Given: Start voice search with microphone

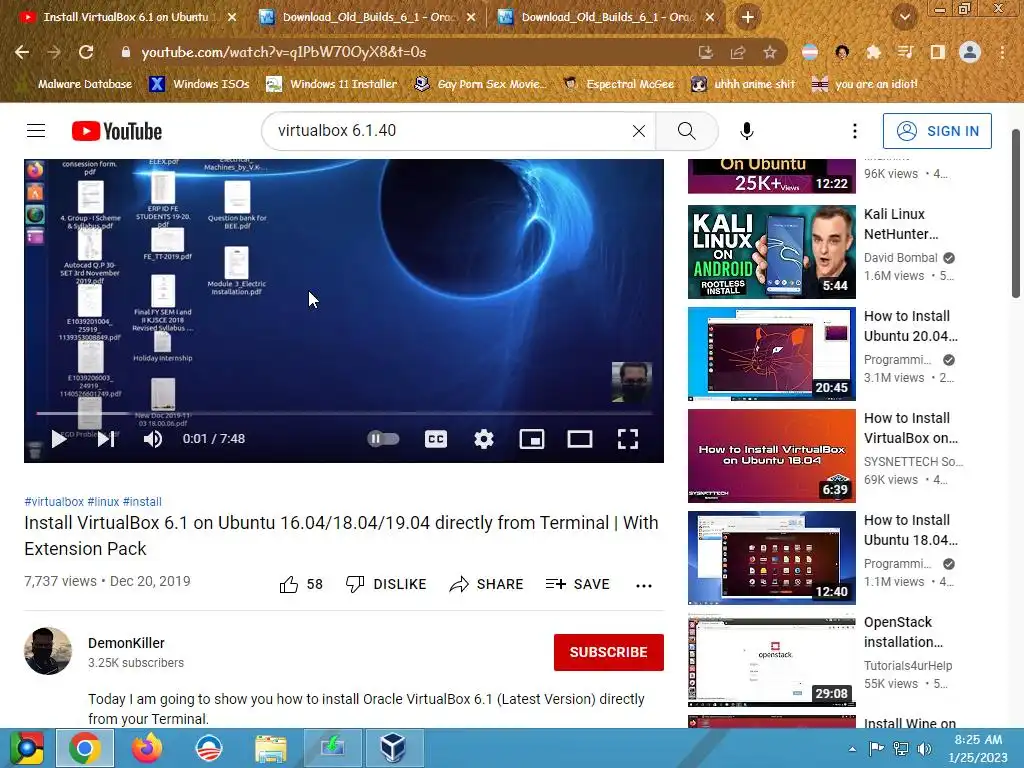Looking at the screenshot, I should tap(746, 131).
